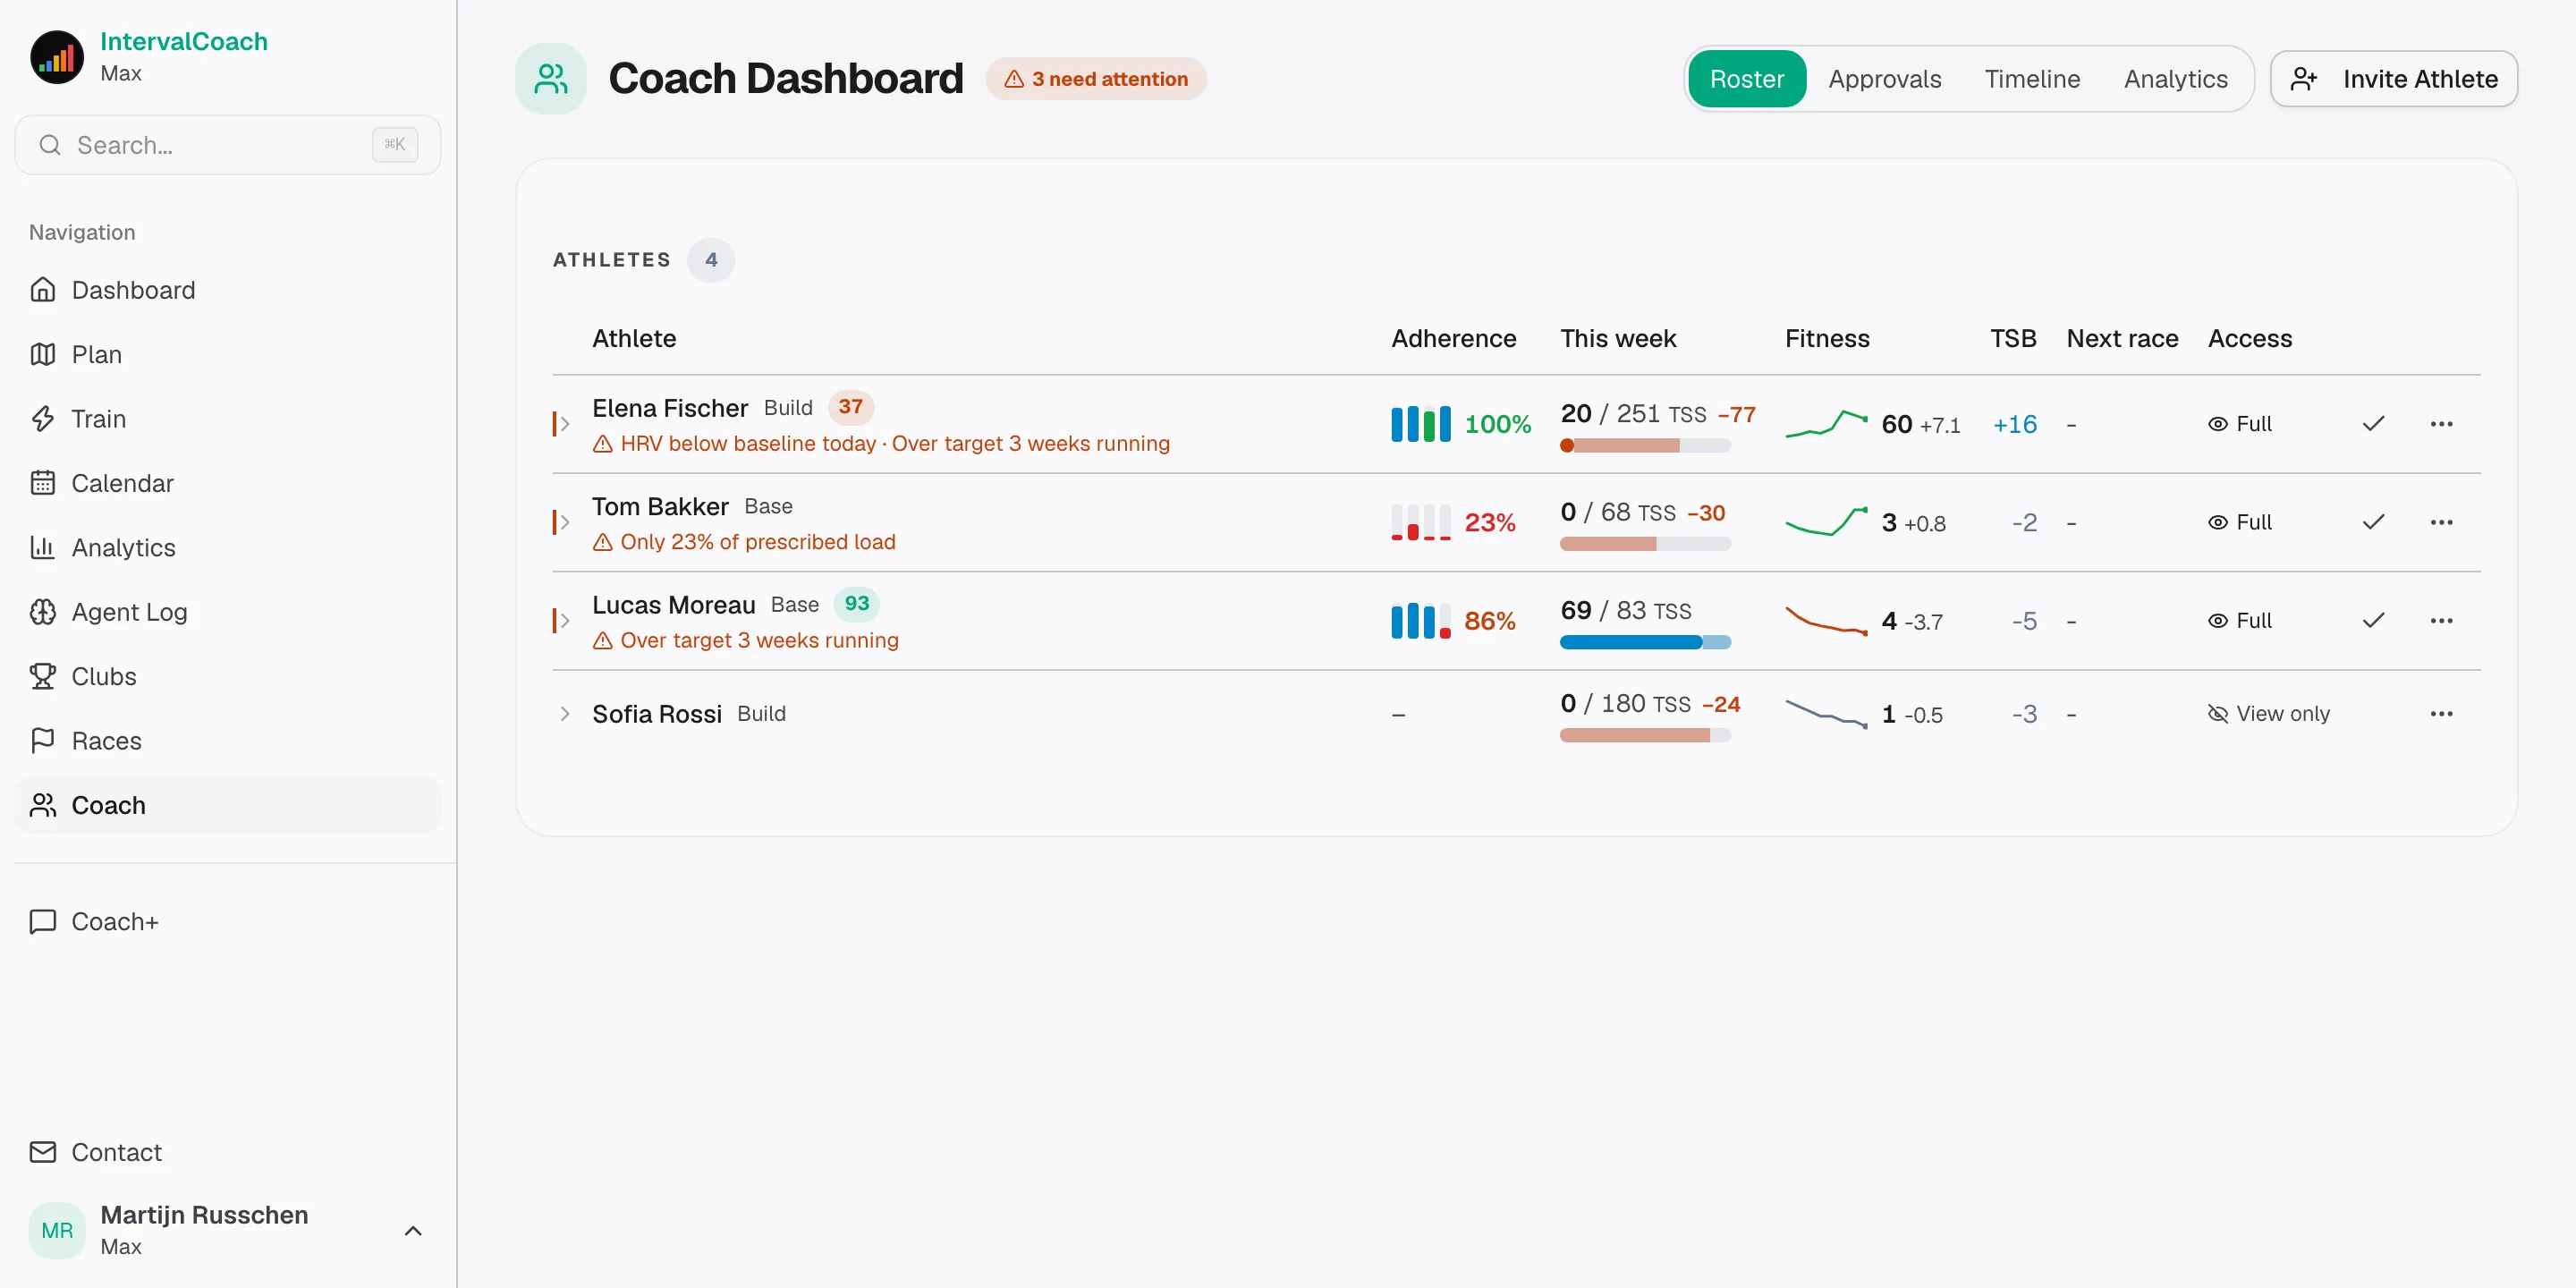This screenshot has width=2576, height=1288.
Task: Open Martijn Russchen account menu chevron
Action: pyautogui.click(x=413, y=1231)
